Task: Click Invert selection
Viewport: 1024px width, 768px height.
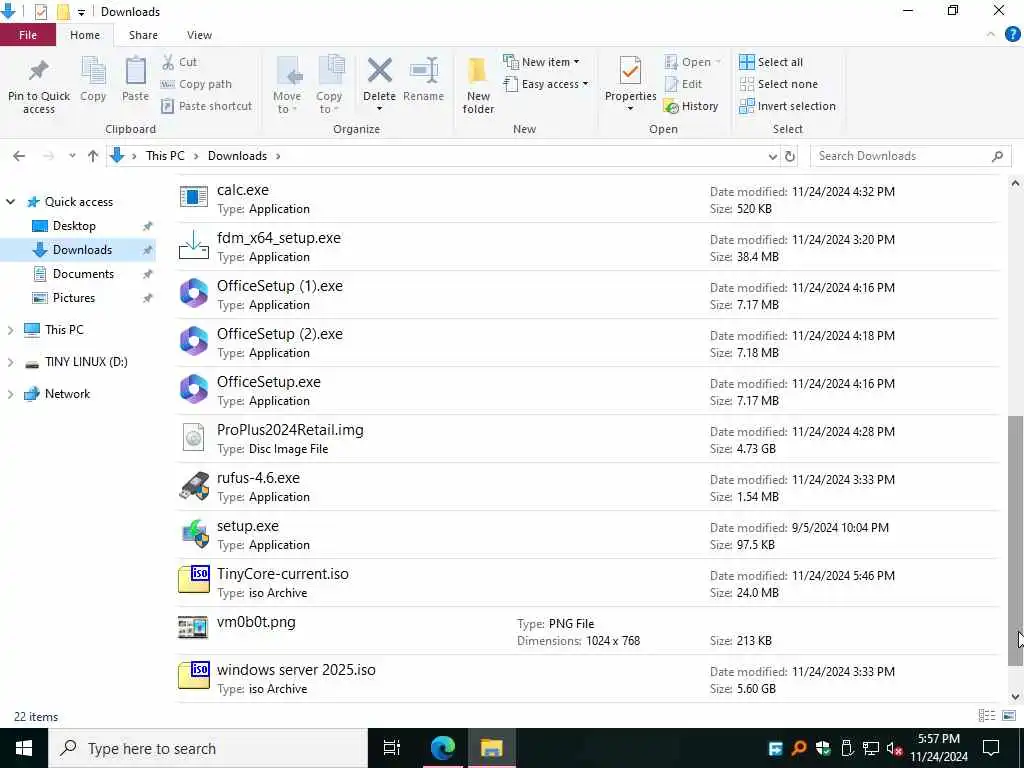Action: pyautogui.click(x=788, y=106)
